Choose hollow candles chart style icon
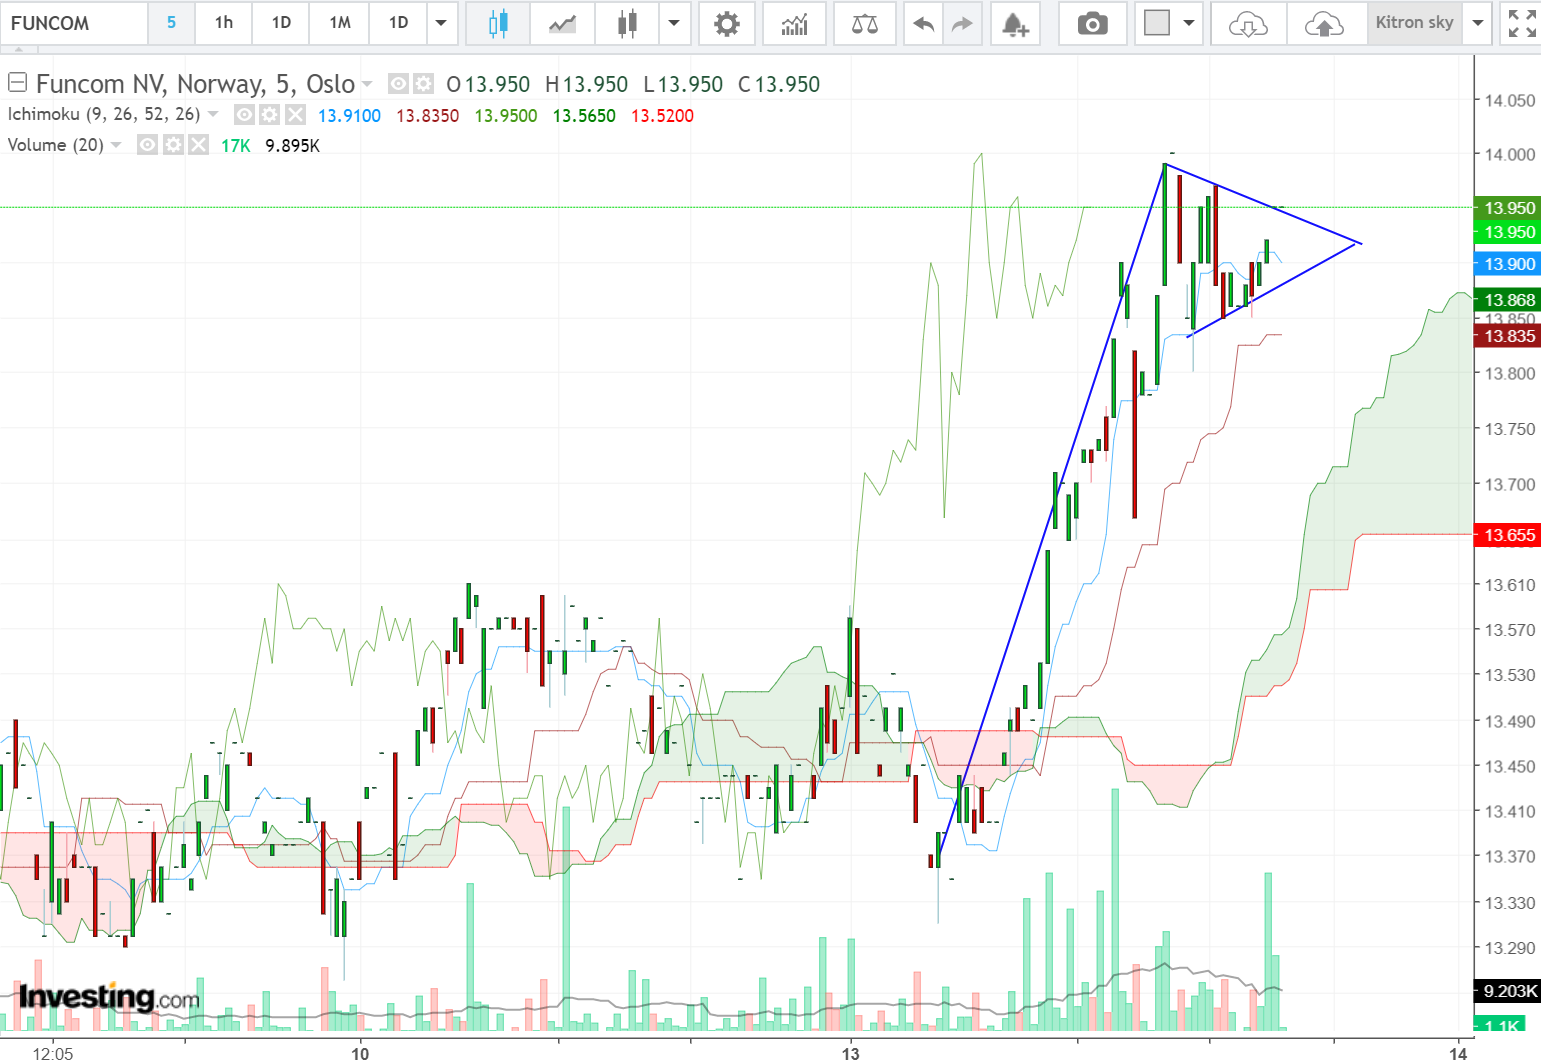 pos(498,23)
